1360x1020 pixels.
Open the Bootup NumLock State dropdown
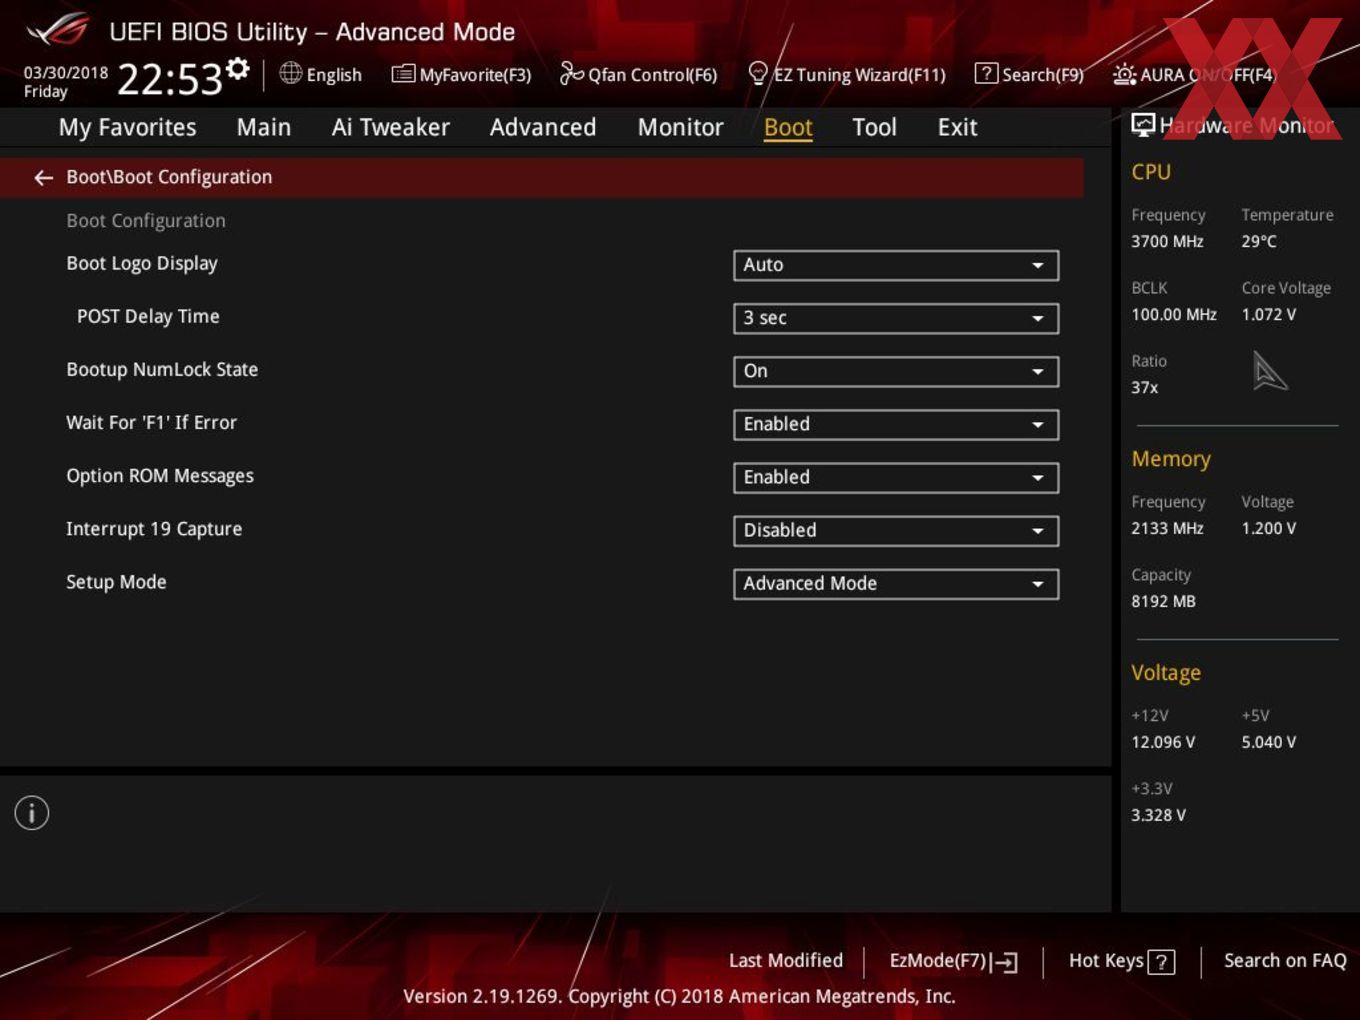pyautogui.click(x=896, y=371)
